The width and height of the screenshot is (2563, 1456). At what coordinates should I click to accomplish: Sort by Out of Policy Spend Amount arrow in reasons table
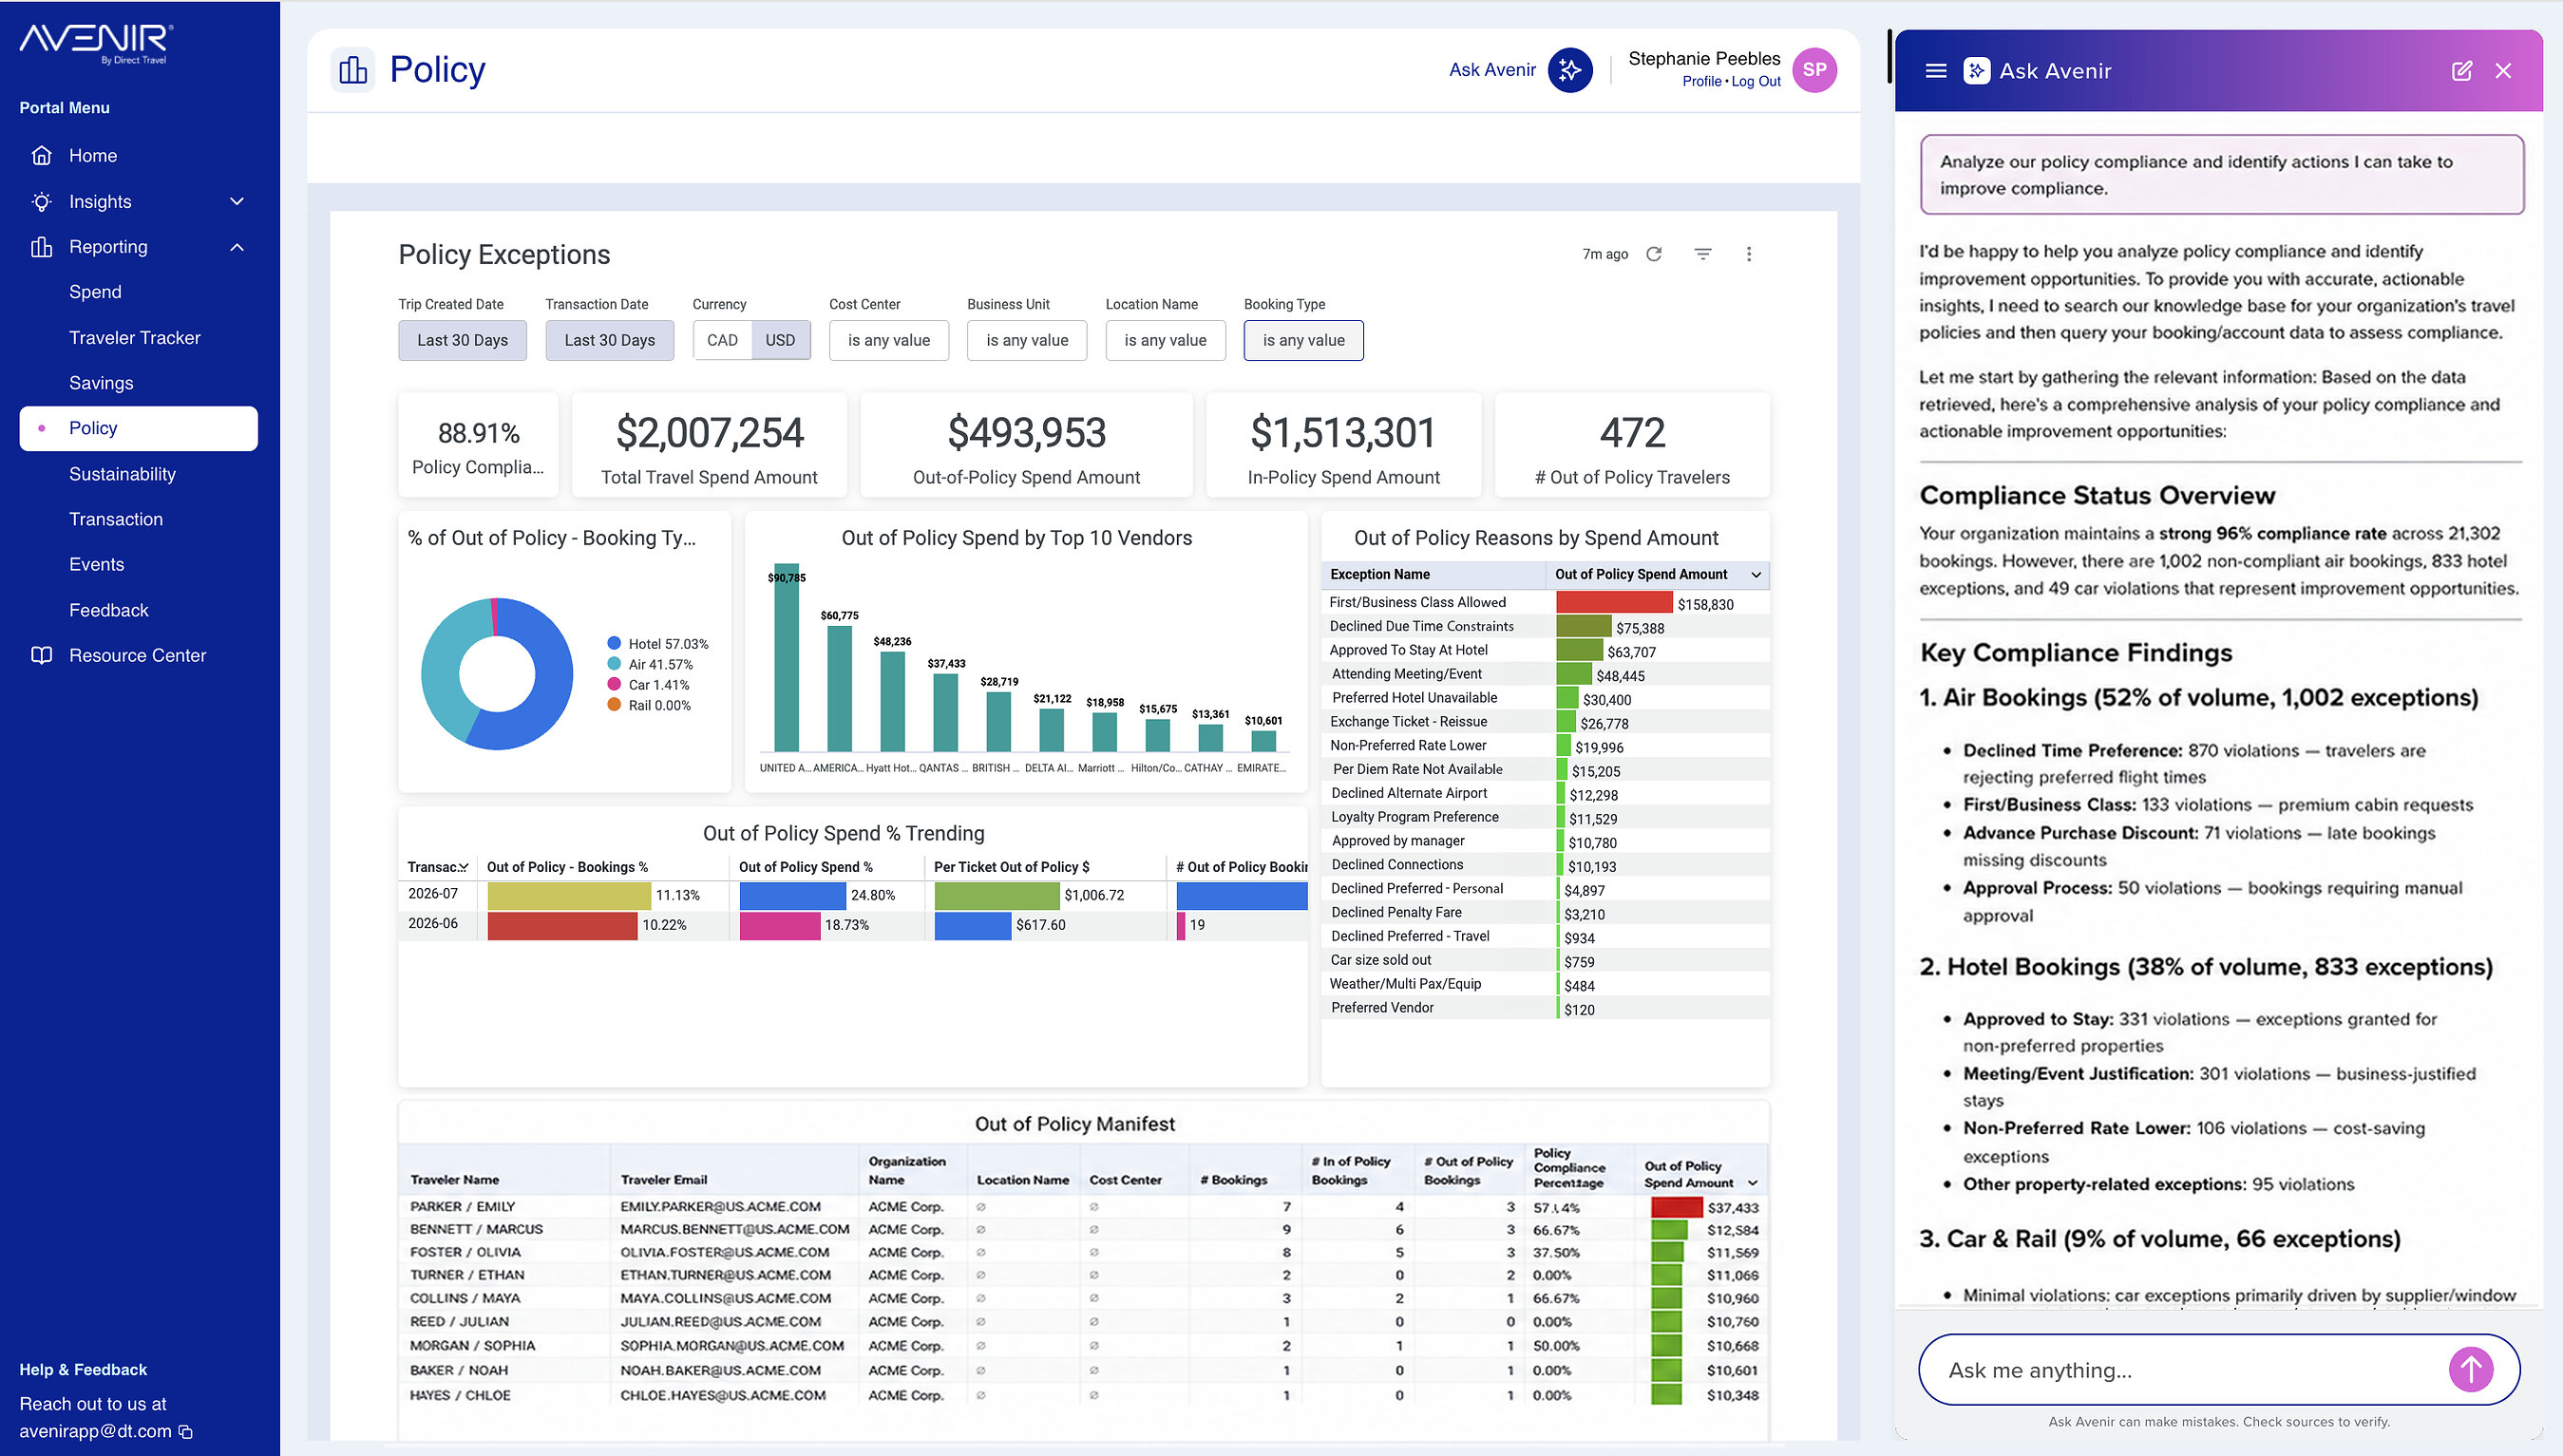(x=1756, y=575)
